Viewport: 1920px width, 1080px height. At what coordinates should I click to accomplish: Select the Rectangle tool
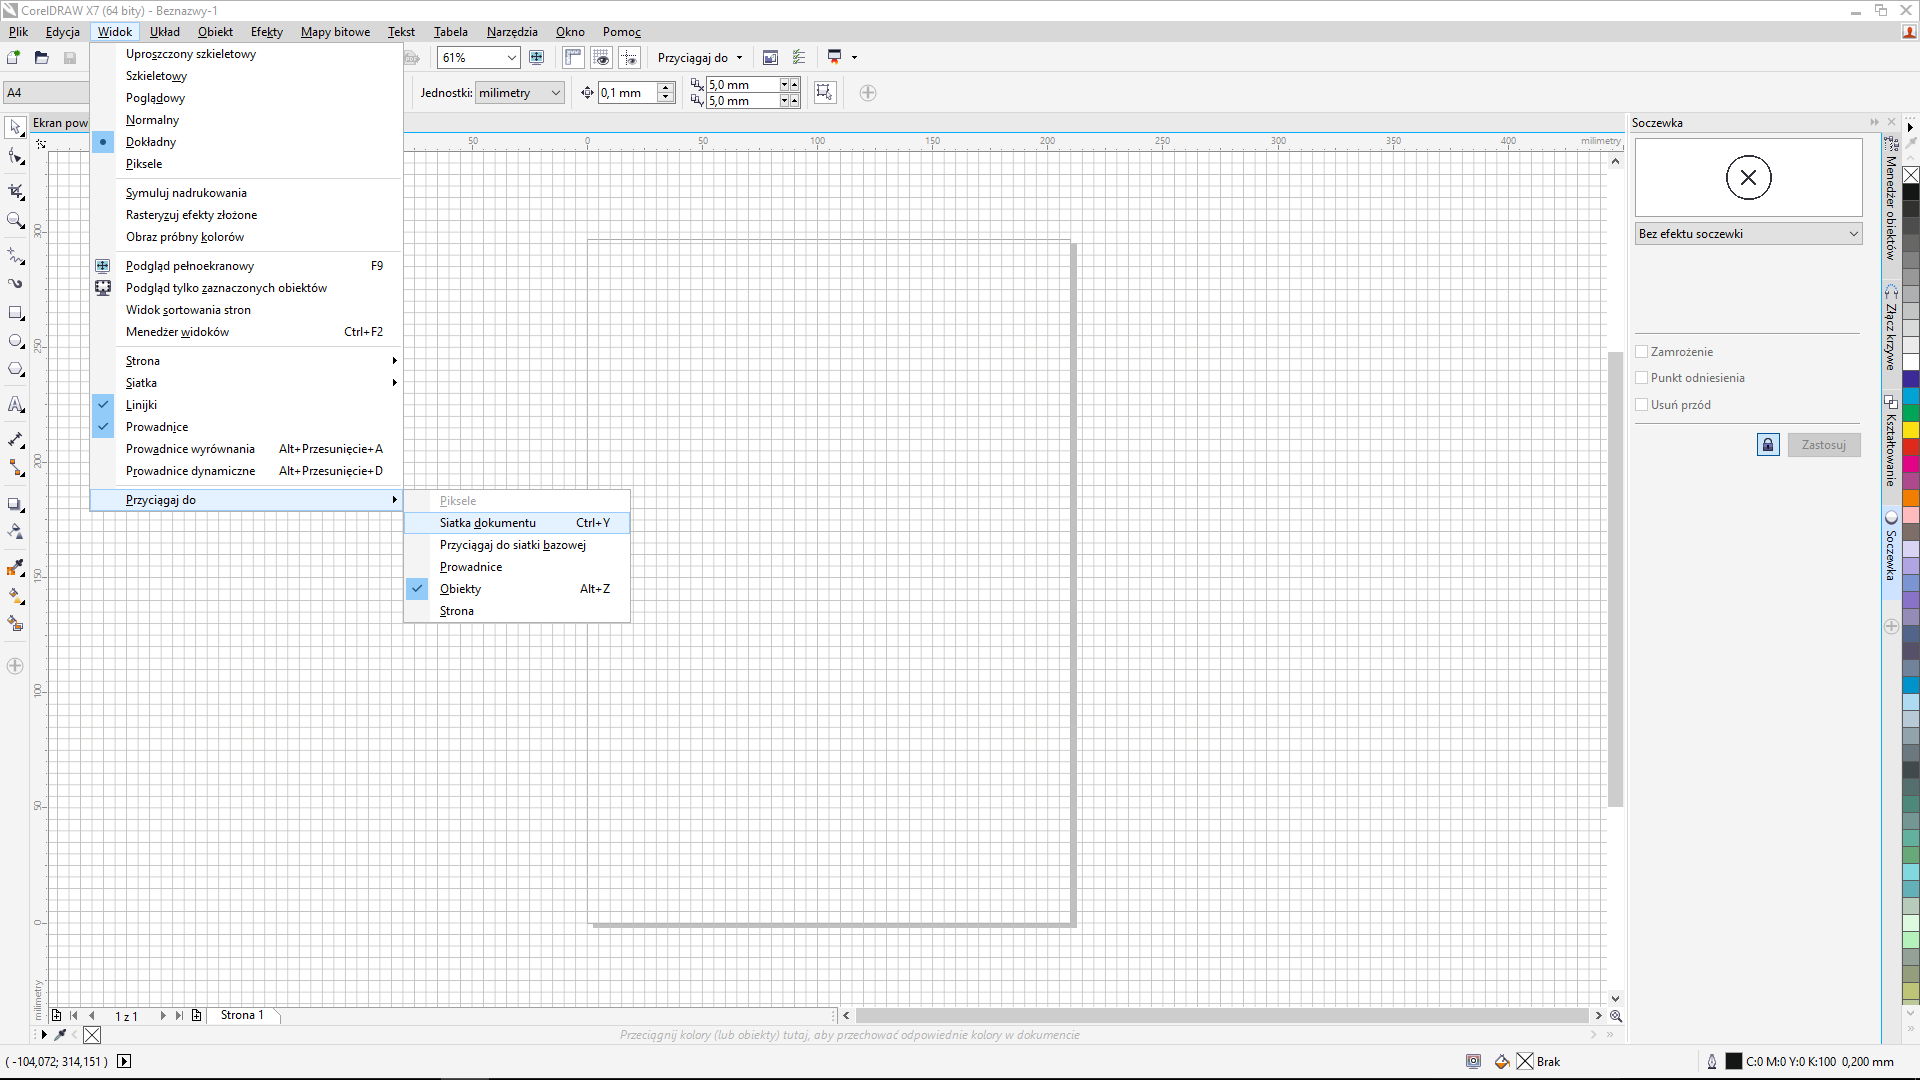pyautogui.click(x=16, y=313)
